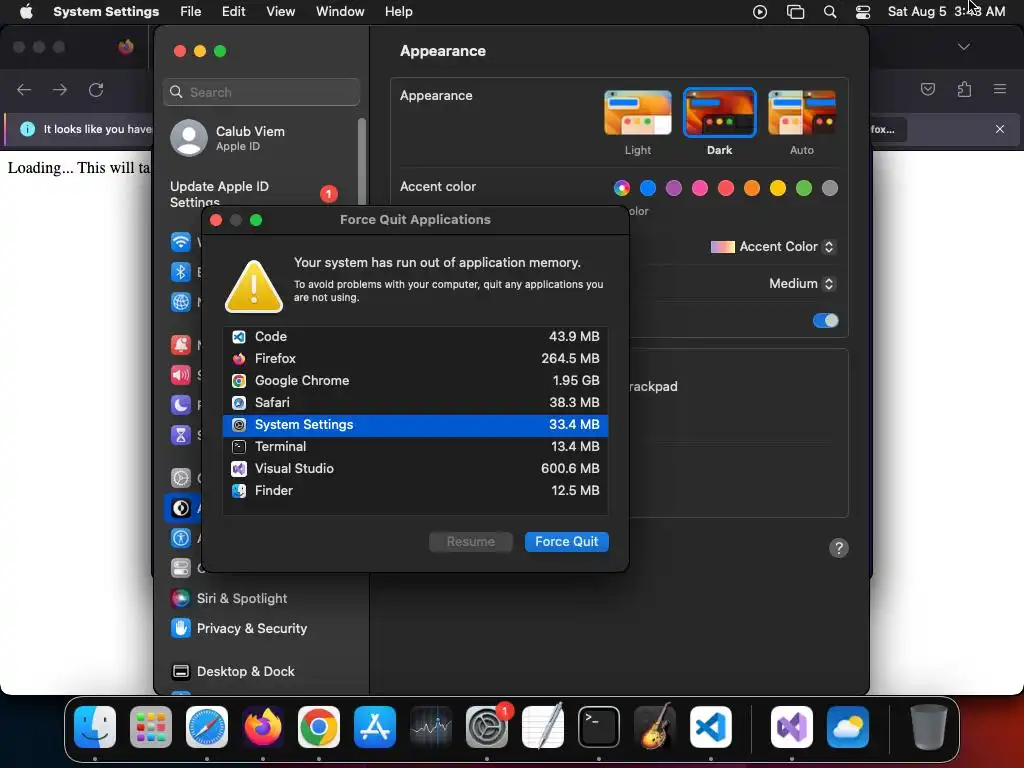Open the Window menu

click(340, 12)
